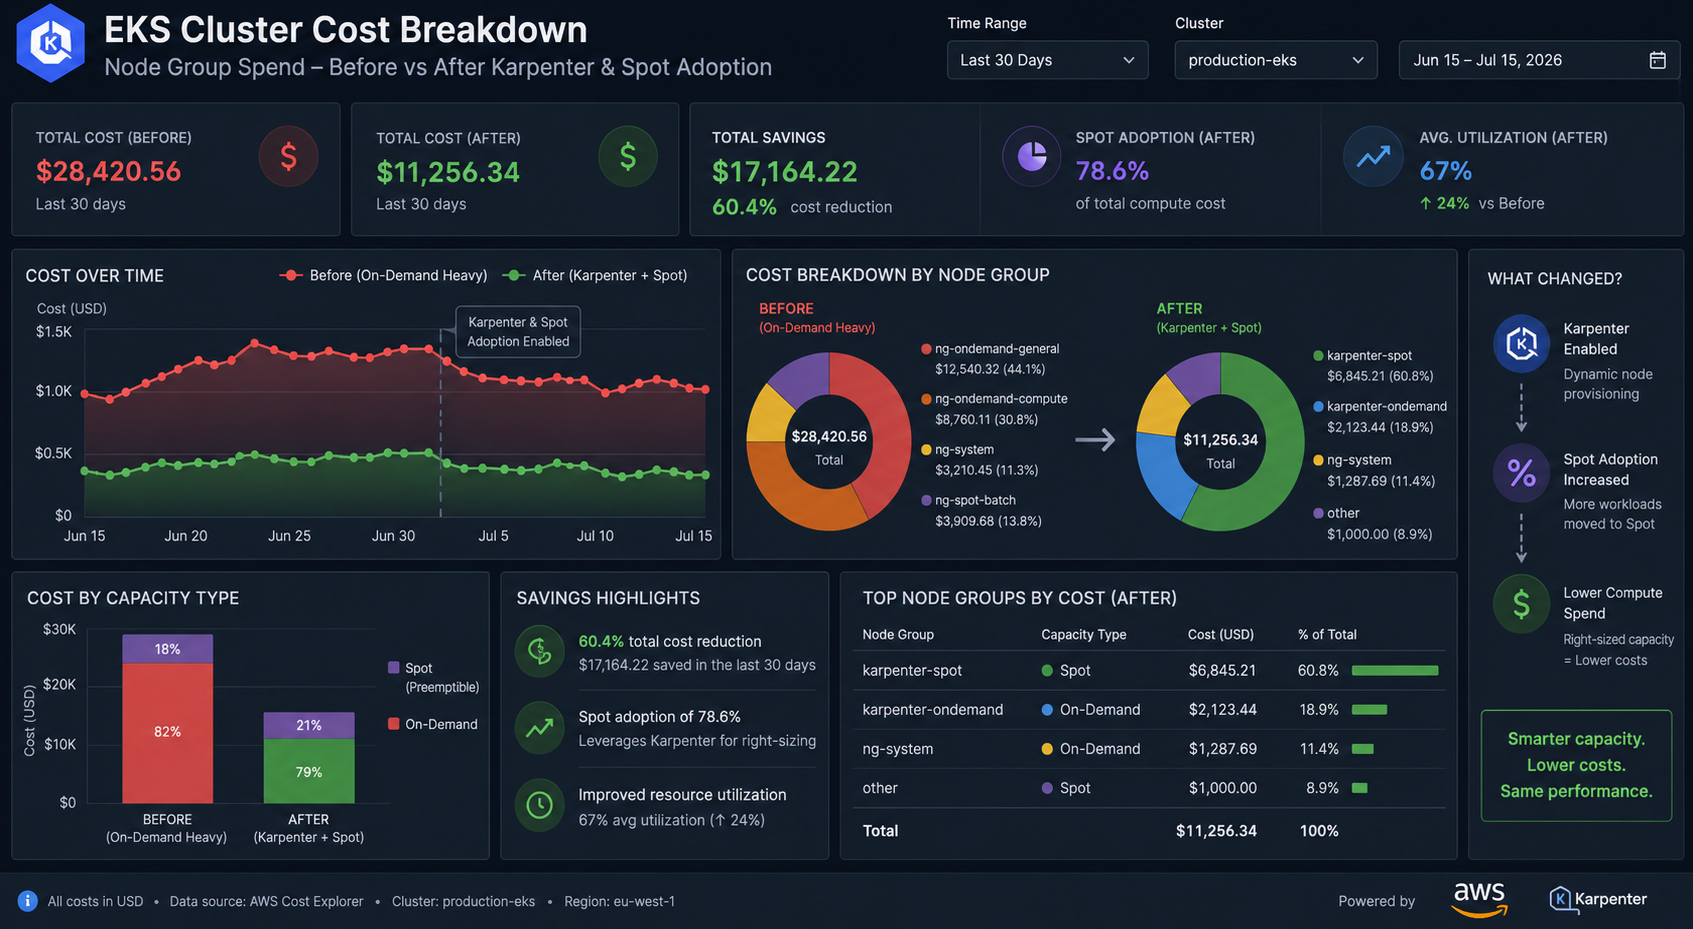This screenshot has width=1693, height=929.
Task: Click the Karpenter Enabled hexagon icon
Action: coord(1521,343)
